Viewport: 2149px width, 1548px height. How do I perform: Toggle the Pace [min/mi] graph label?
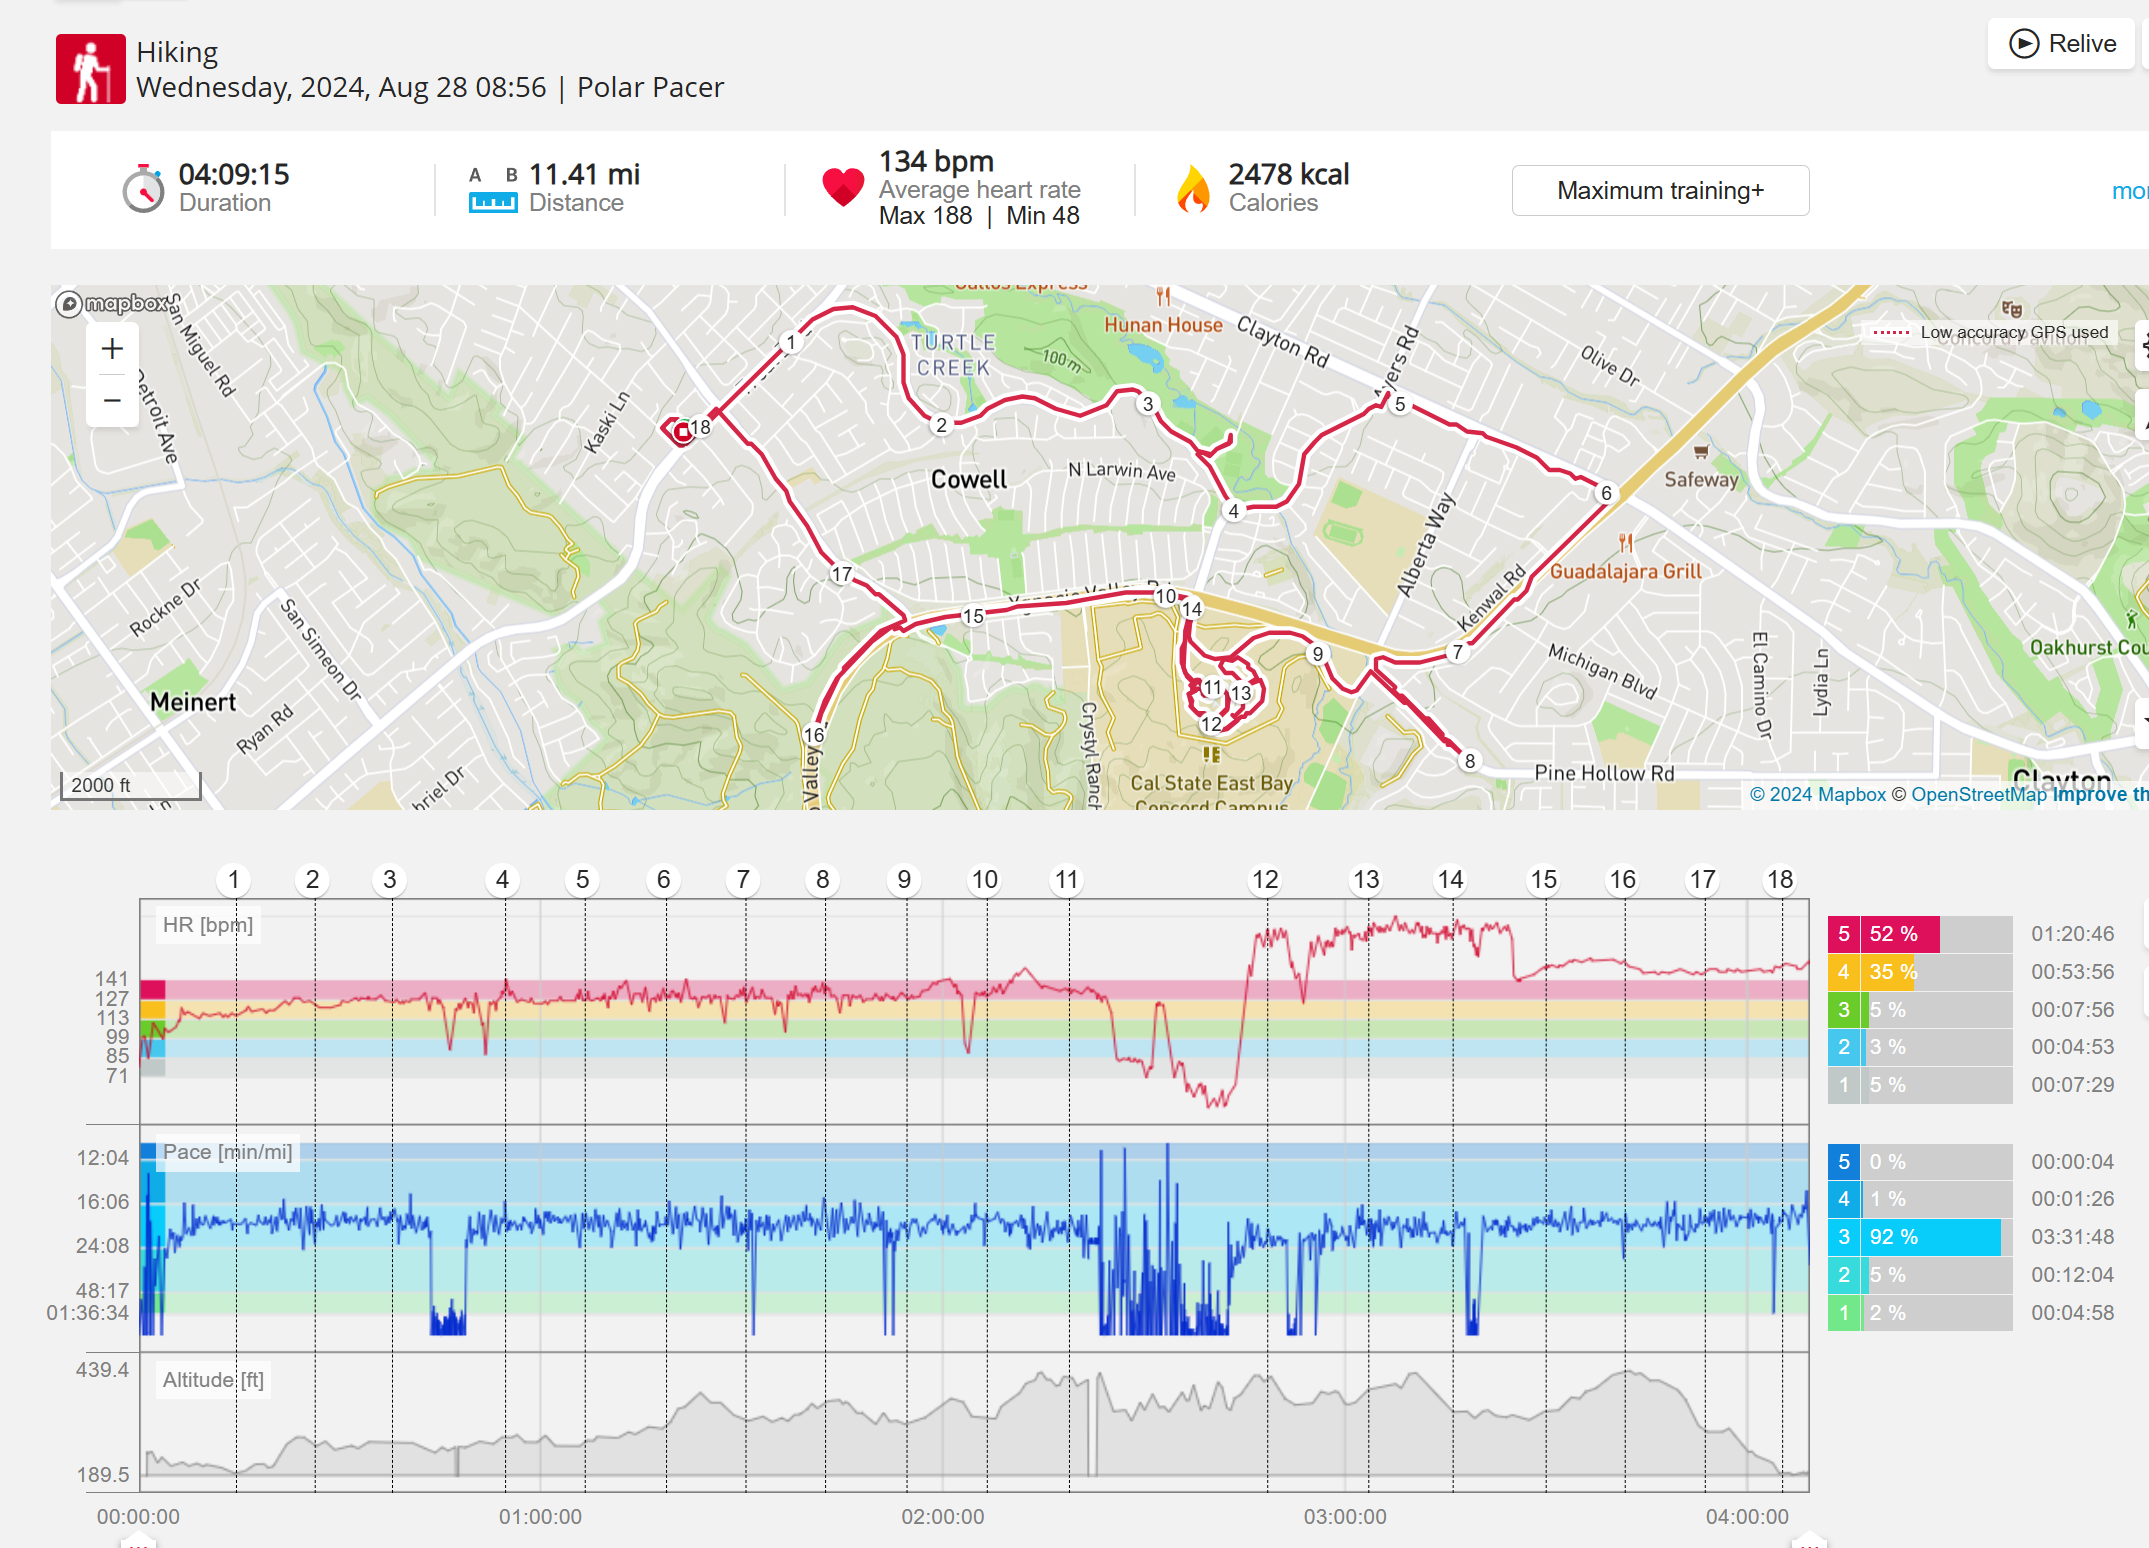click(x=227, y=1152)
